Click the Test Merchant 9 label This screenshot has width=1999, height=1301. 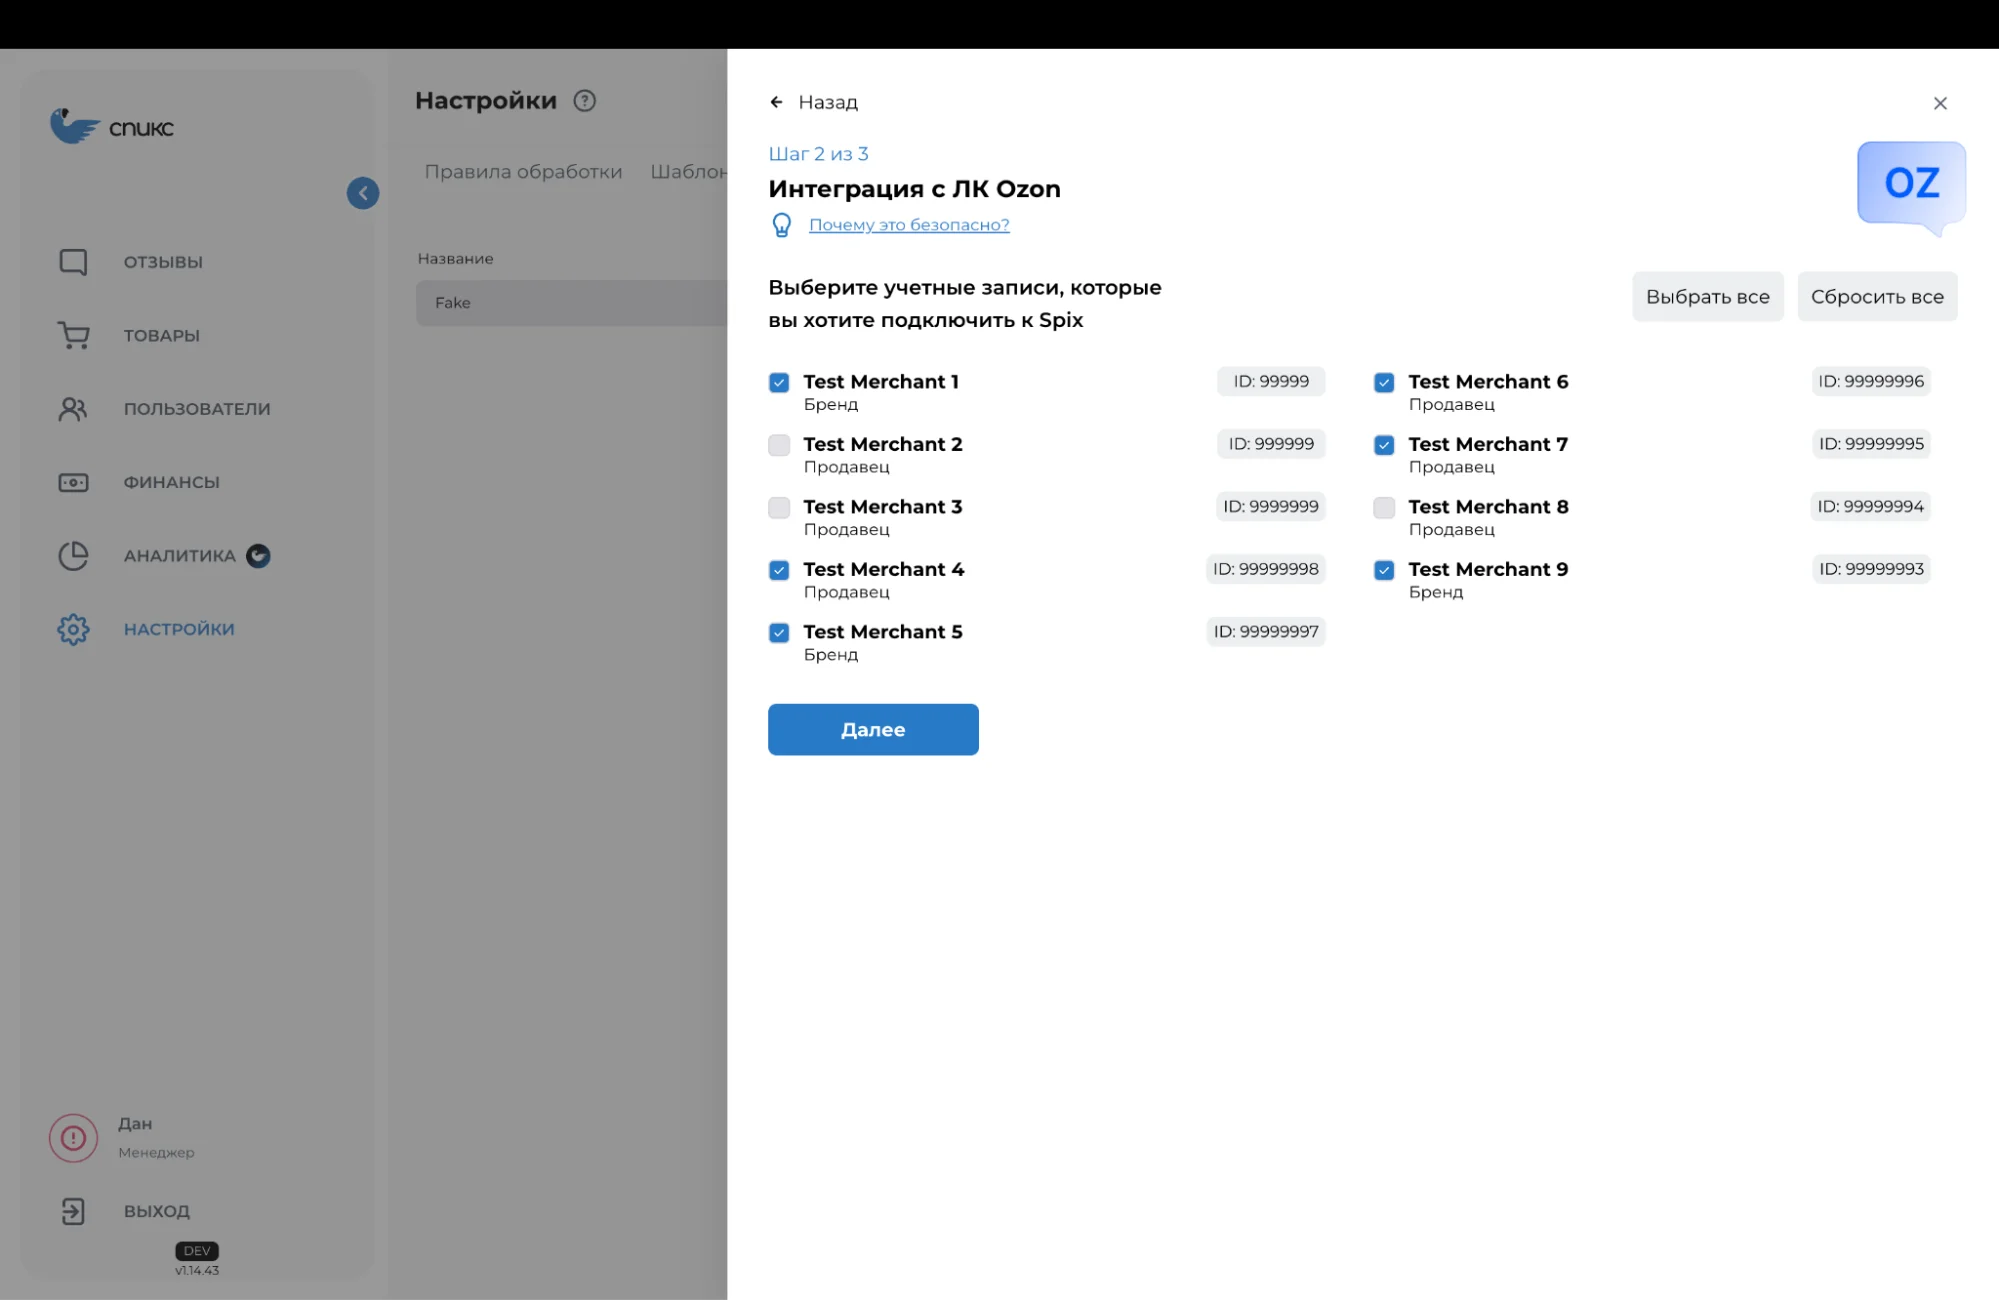1488,570
